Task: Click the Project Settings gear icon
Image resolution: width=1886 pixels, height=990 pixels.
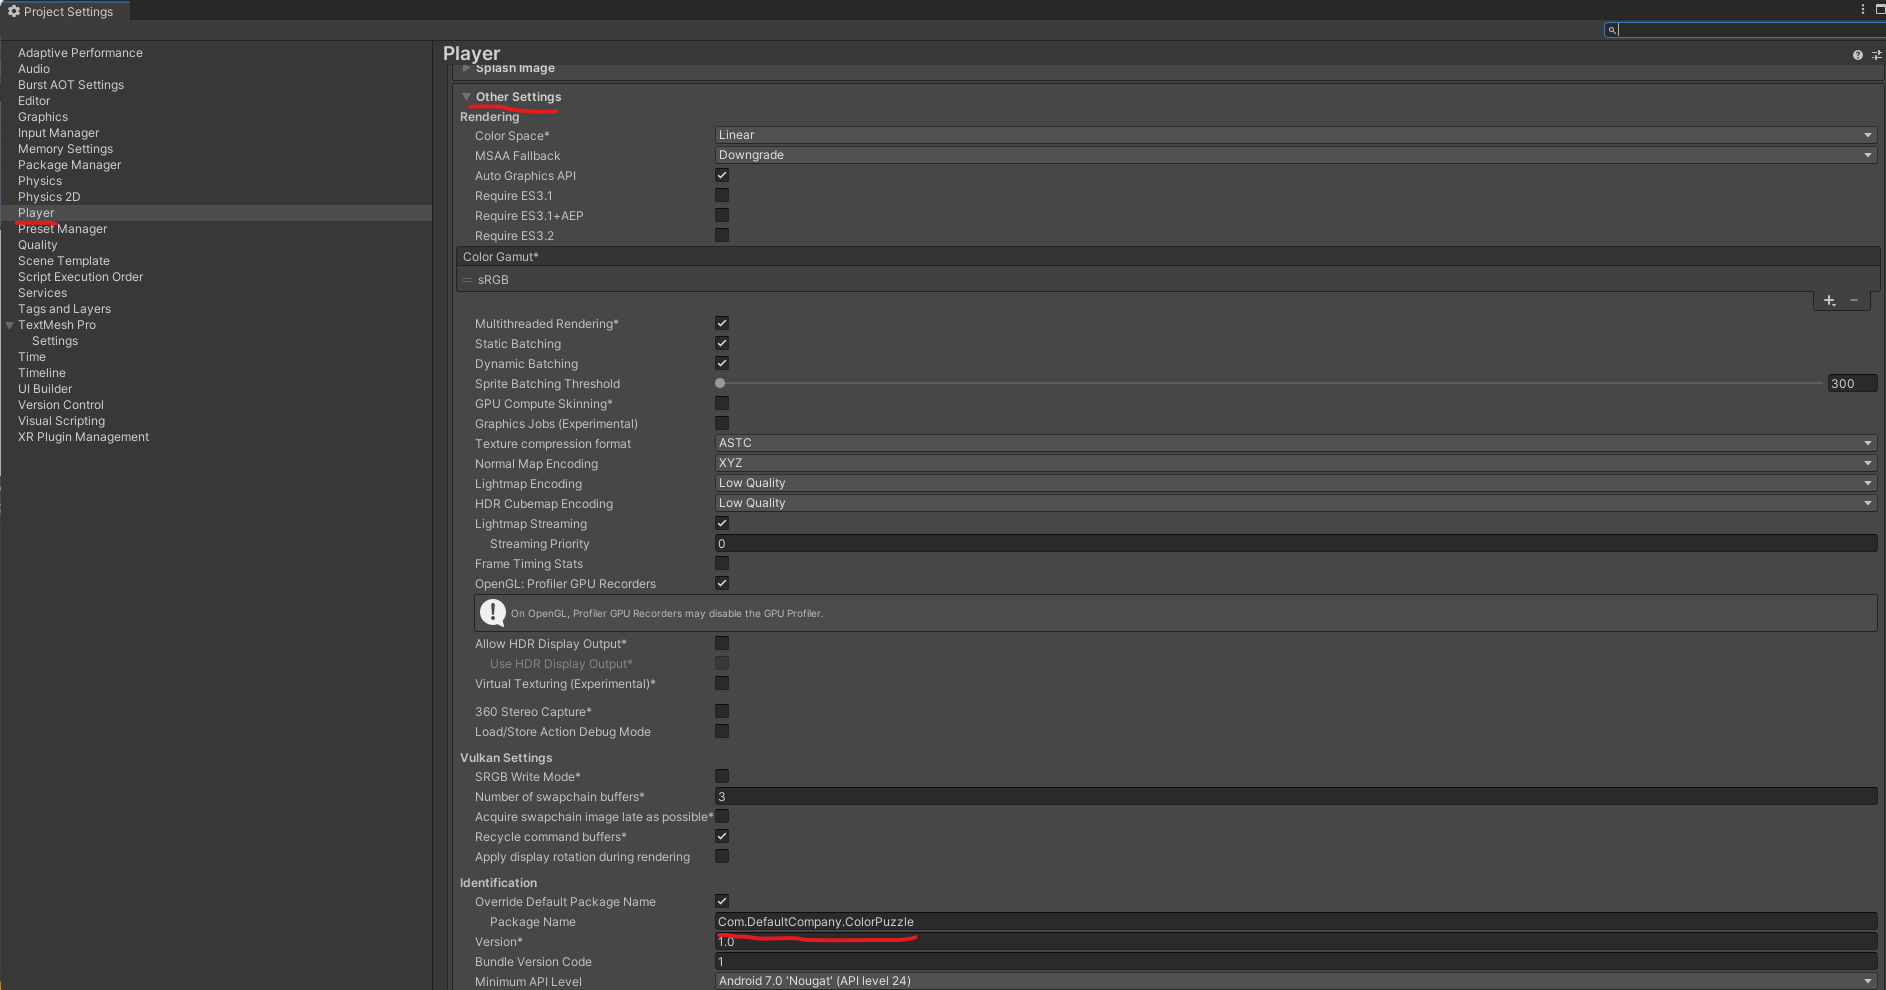Action: (14, 11)
